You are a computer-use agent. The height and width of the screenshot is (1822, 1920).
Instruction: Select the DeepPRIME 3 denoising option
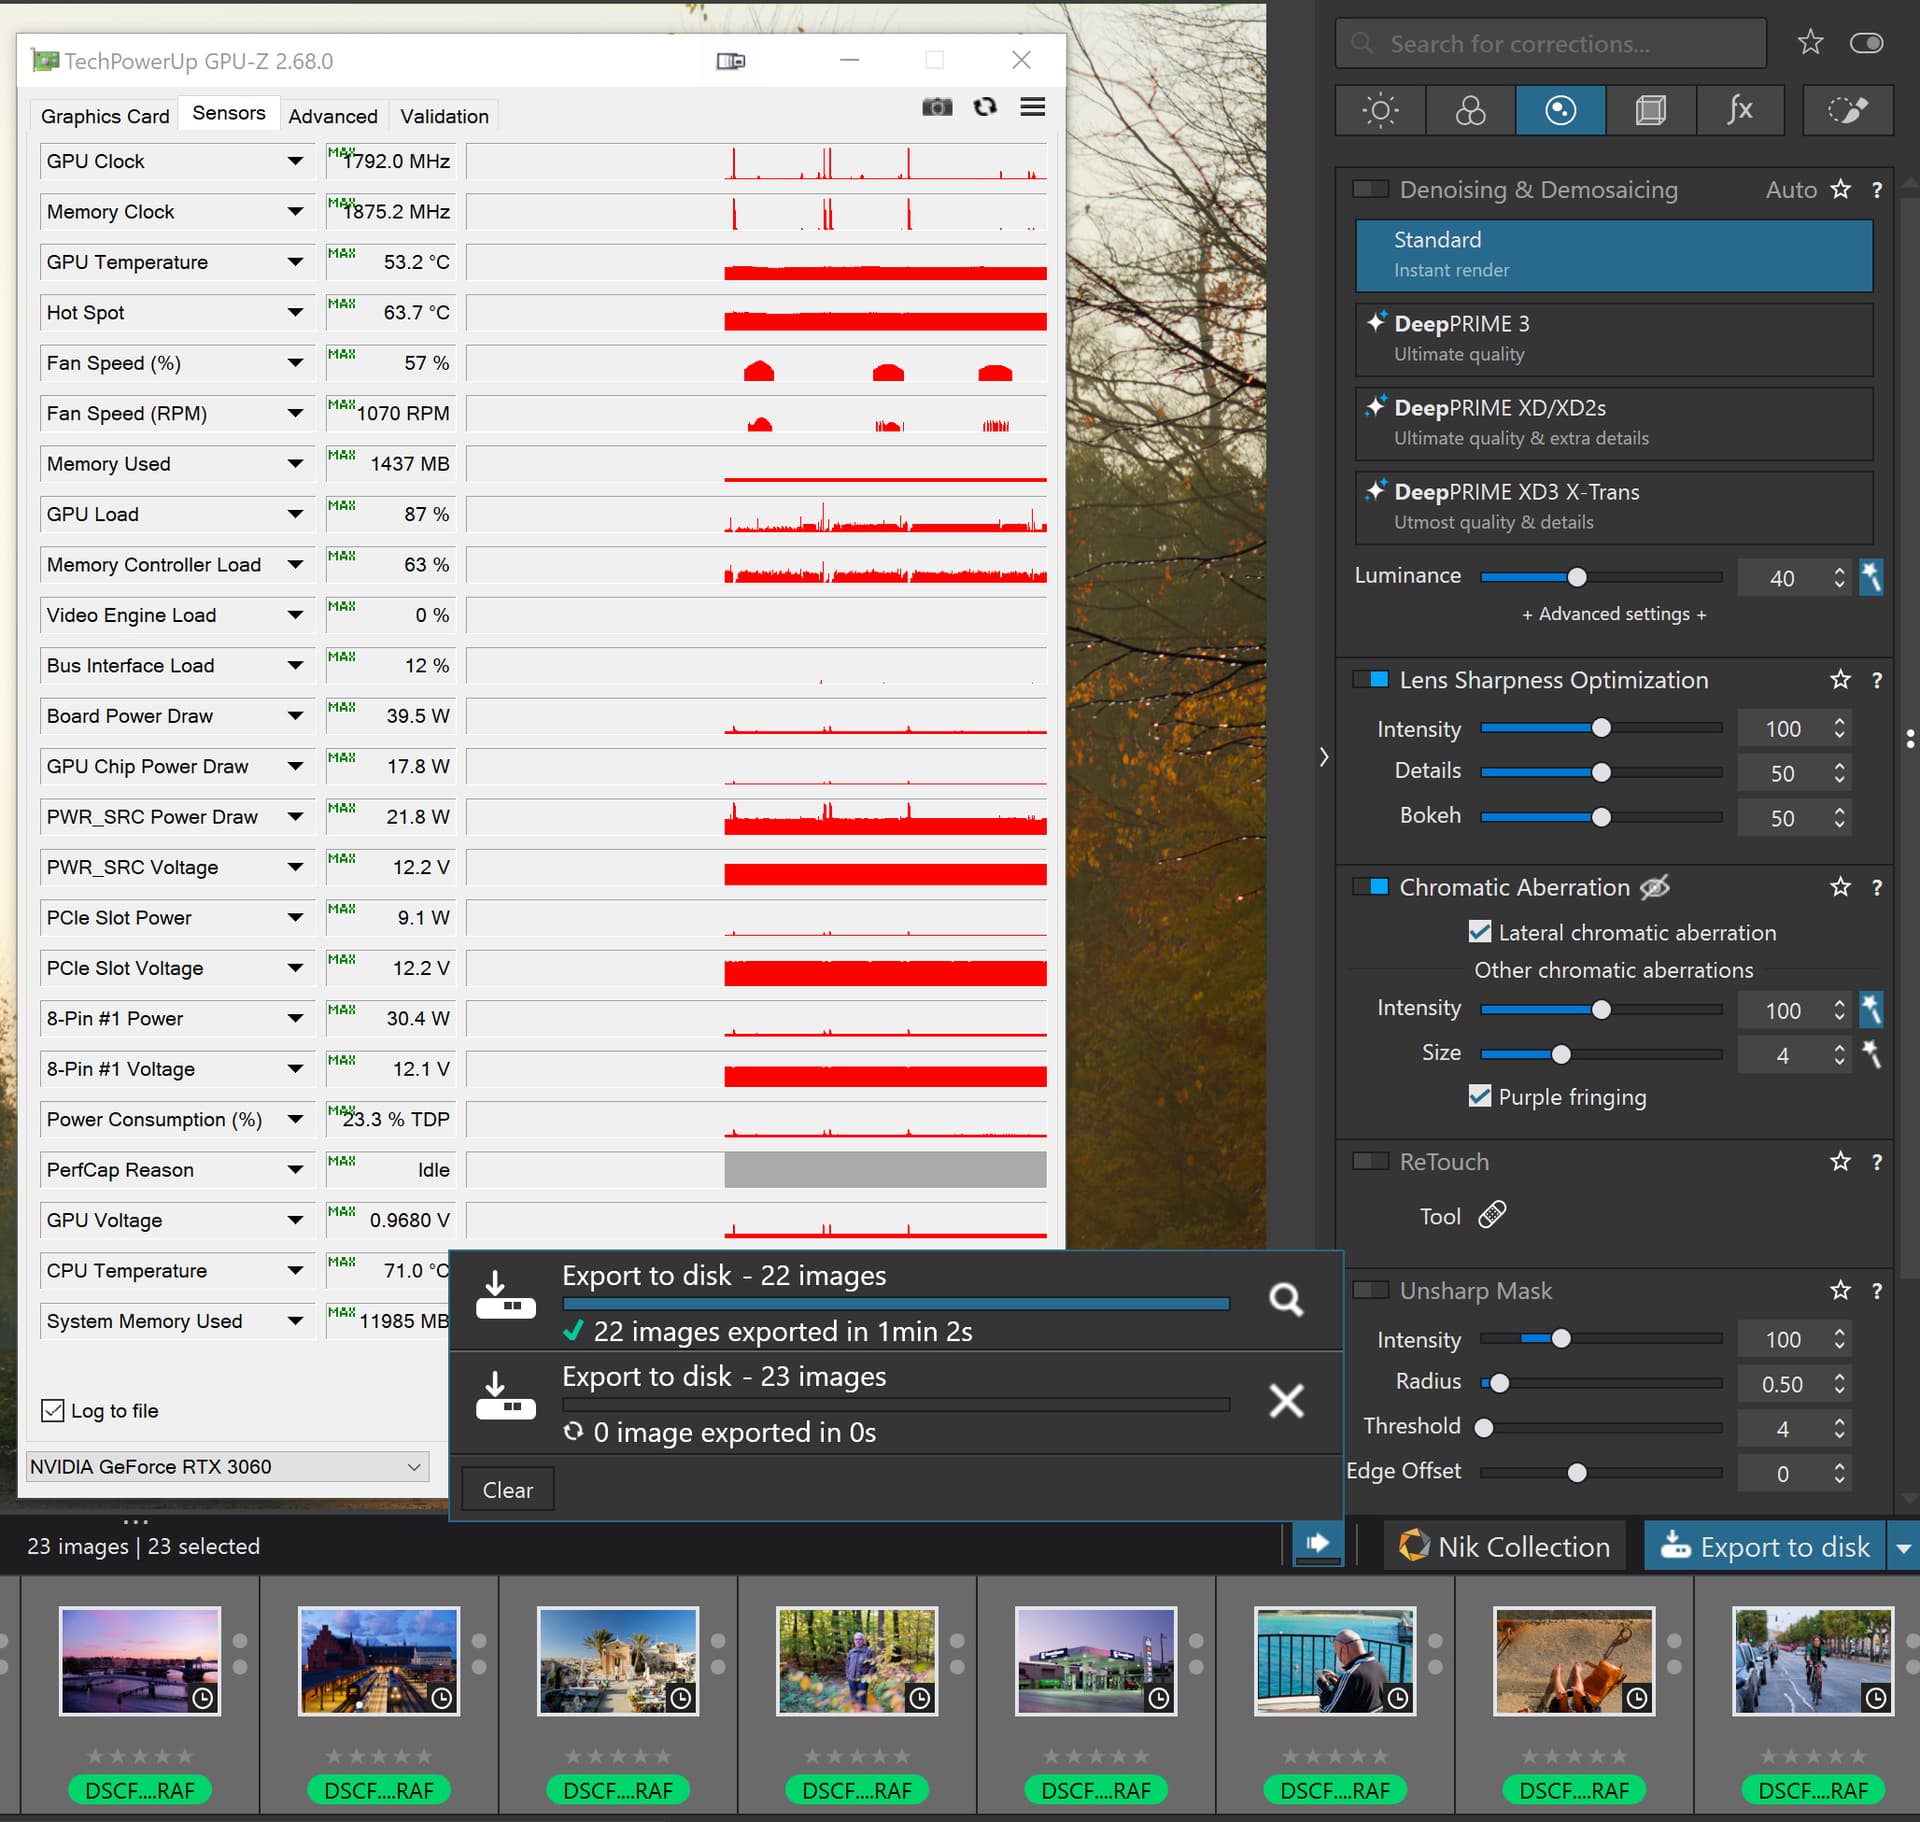tap(1613, 339)
